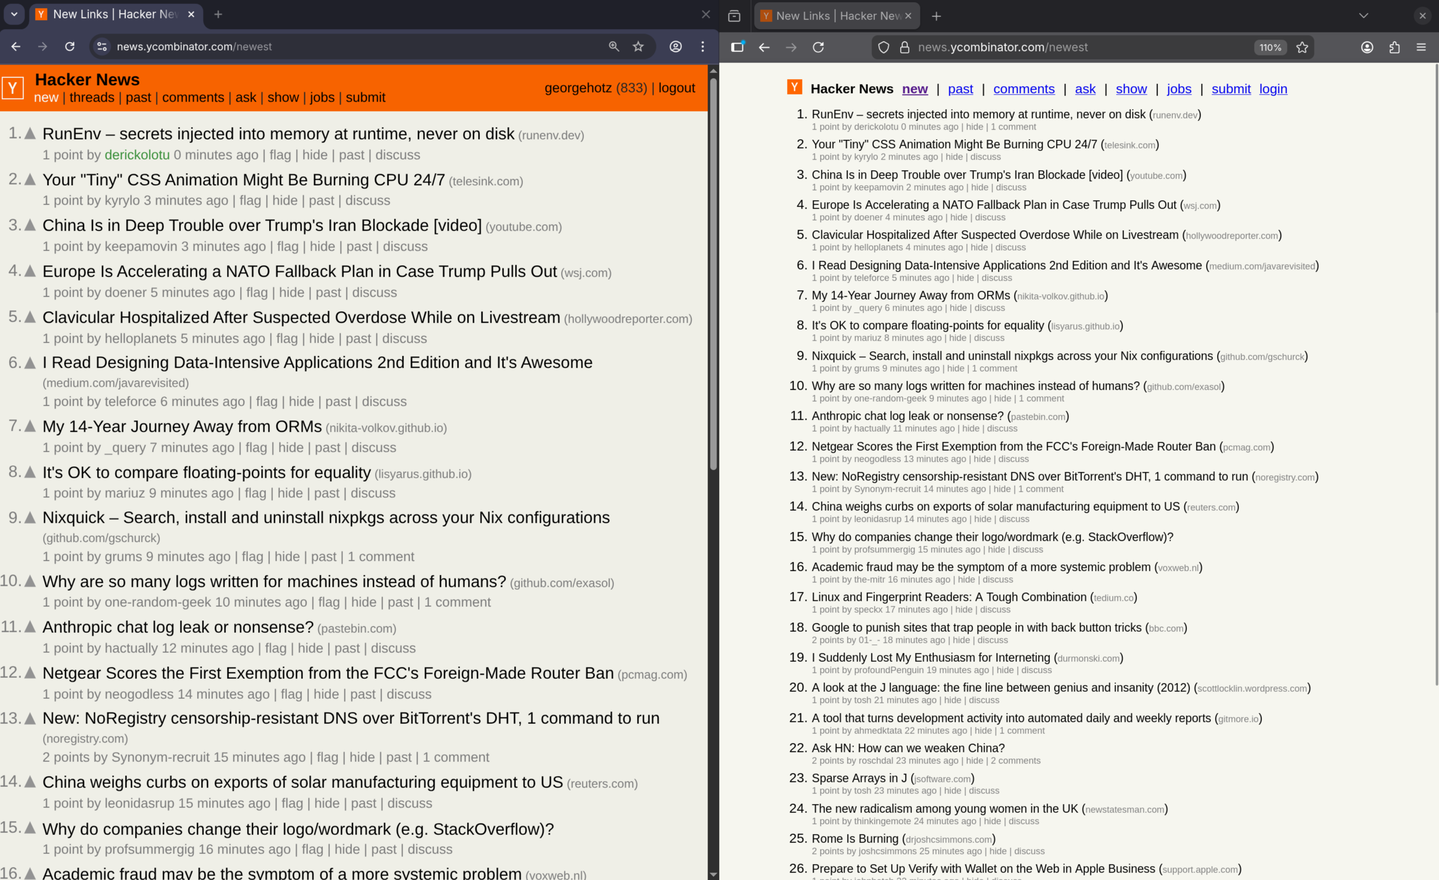1439x880 pixels.
Task: Open the Chrome zoom magnifier icon
Action: click(x=613, y=46)
